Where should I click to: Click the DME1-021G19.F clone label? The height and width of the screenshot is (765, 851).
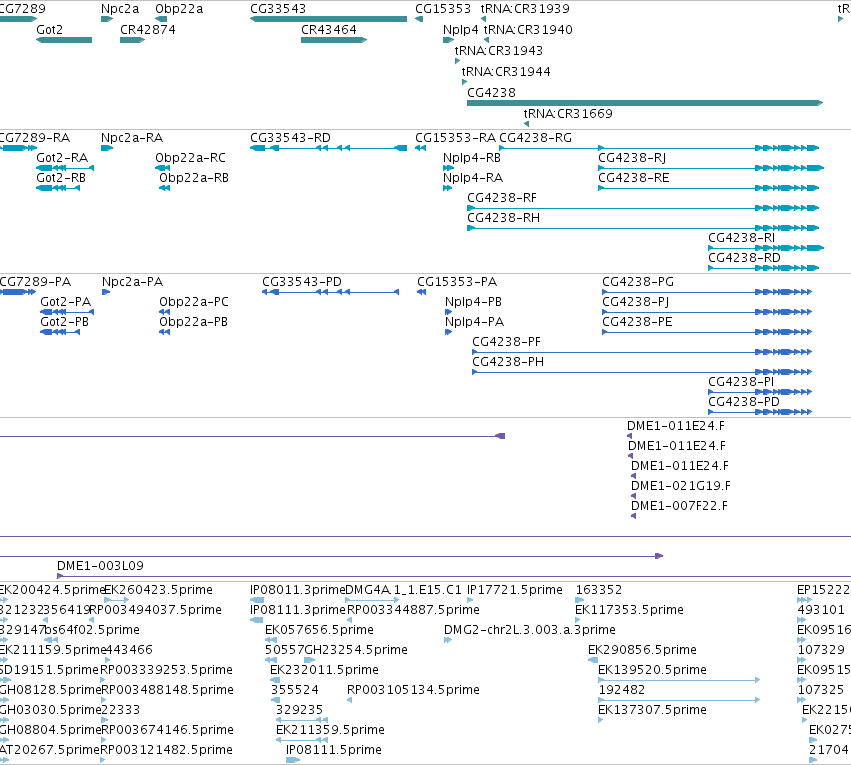[x=681, y=486]
